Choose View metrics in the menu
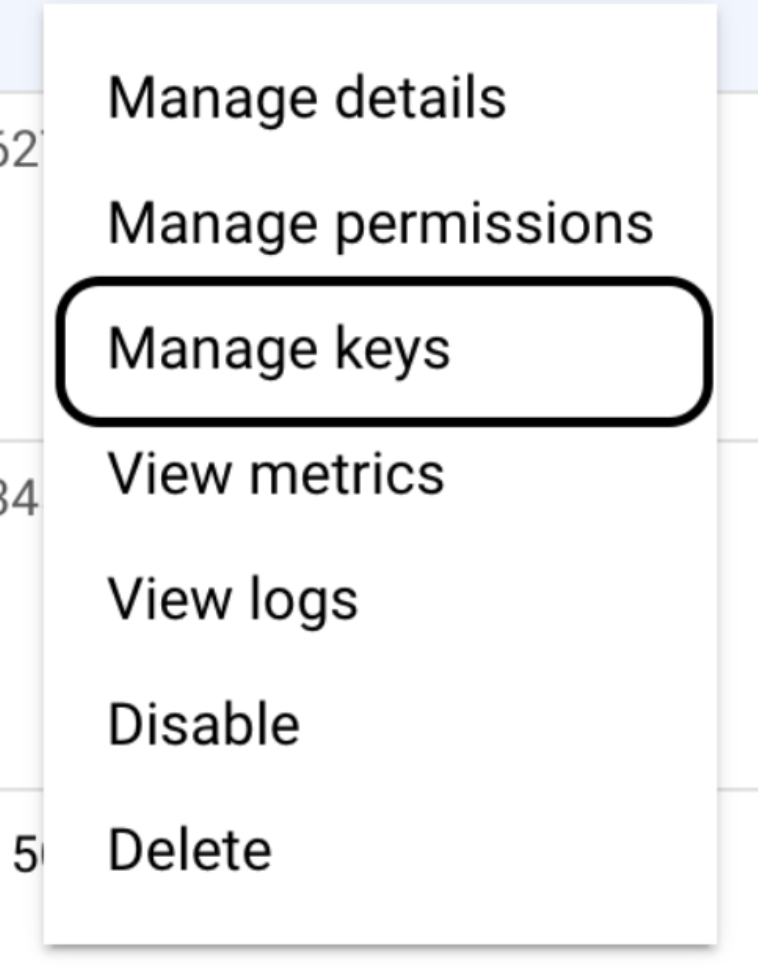The width and height of the screenshot is (758, 966). pyautogui.click(x=275, y=474)
